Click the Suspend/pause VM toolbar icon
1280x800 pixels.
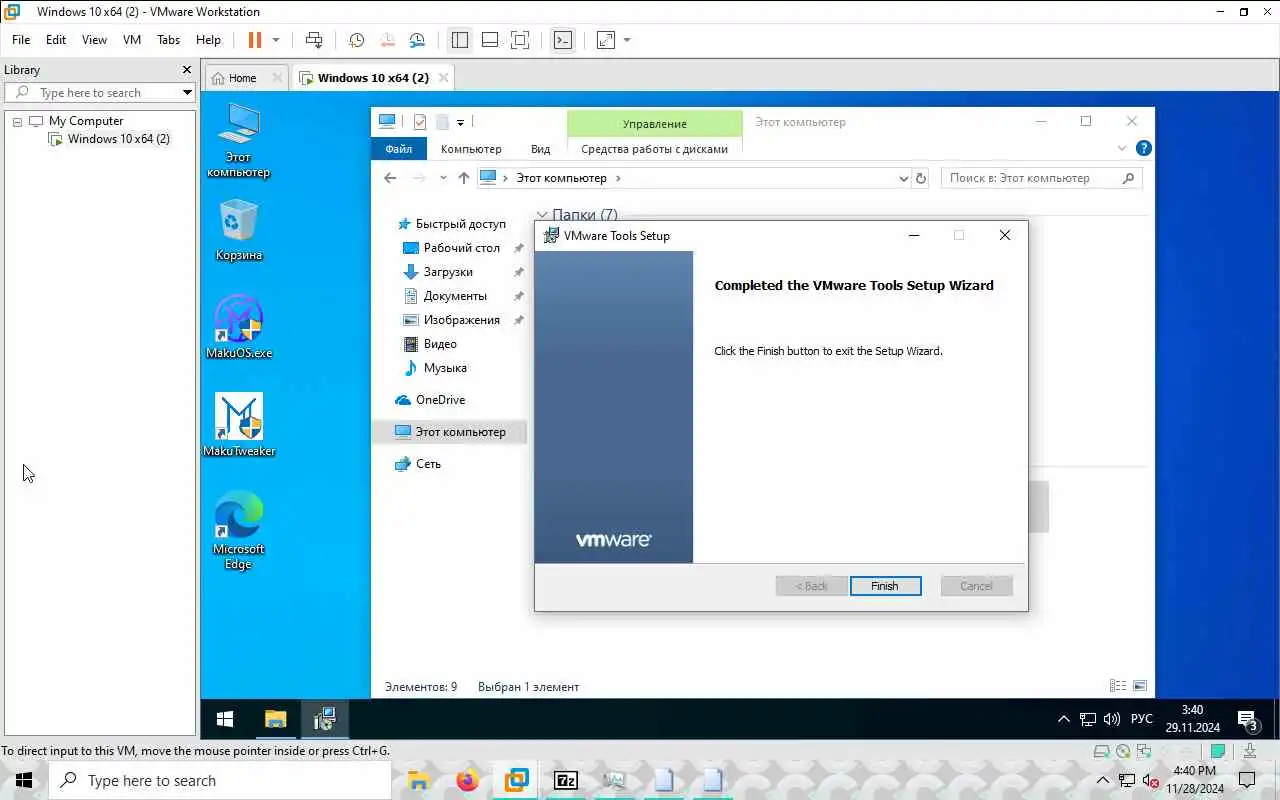[254, 40]
